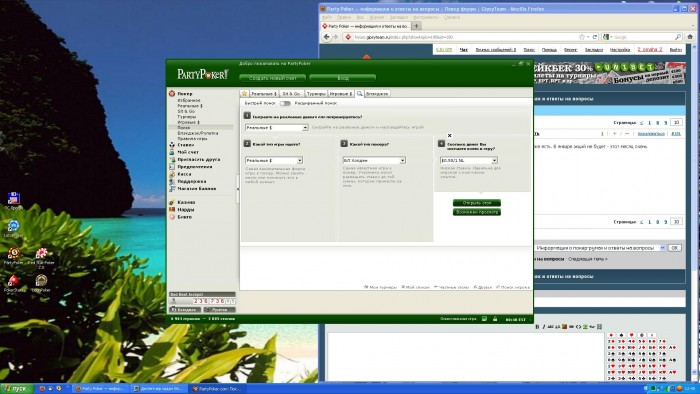Click the Настройки link in forum header

(620, 50)
